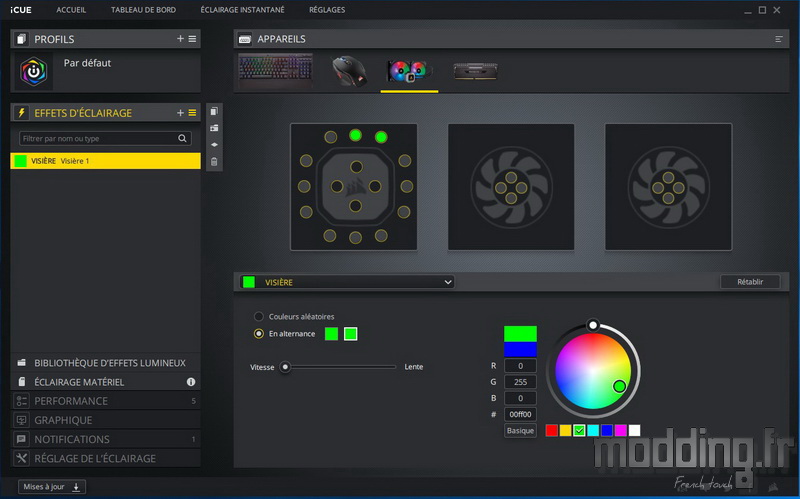Open the Appareils panel menu
The width and height of the screenshot is (800, 499).
point(779,39)
